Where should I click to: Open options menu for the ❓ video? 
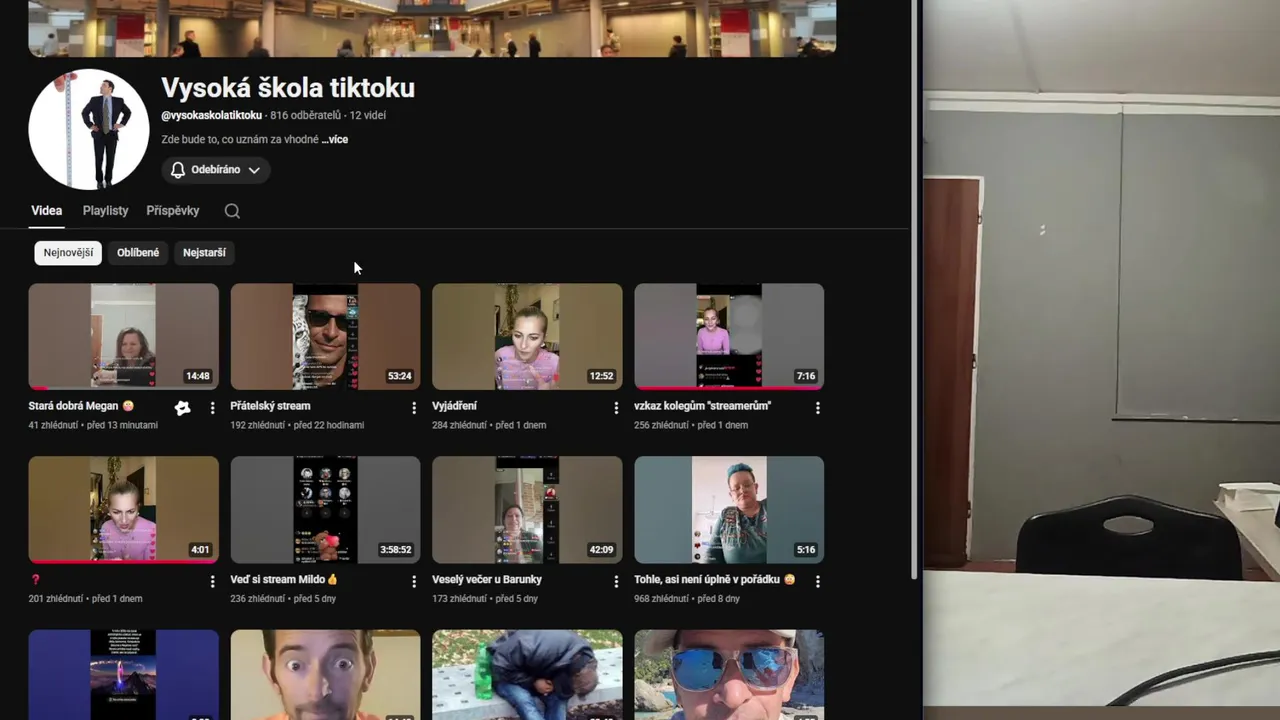212,581
